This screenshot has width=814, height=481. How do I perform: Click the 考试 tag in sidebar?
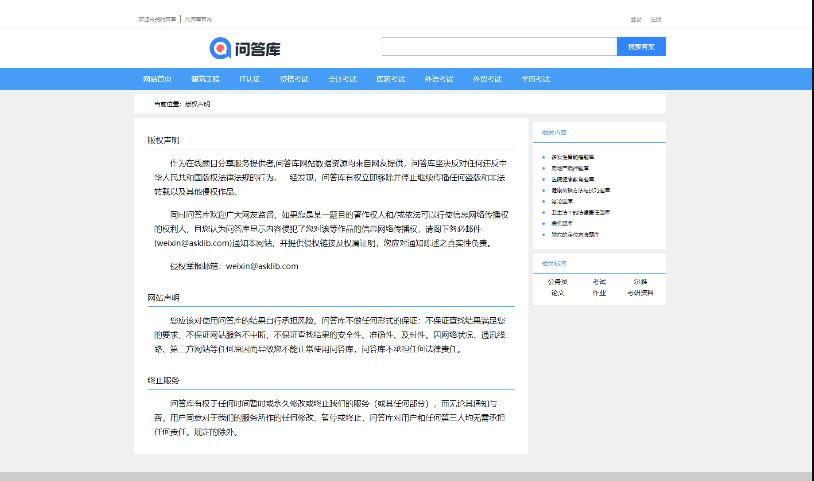(599, 282)
